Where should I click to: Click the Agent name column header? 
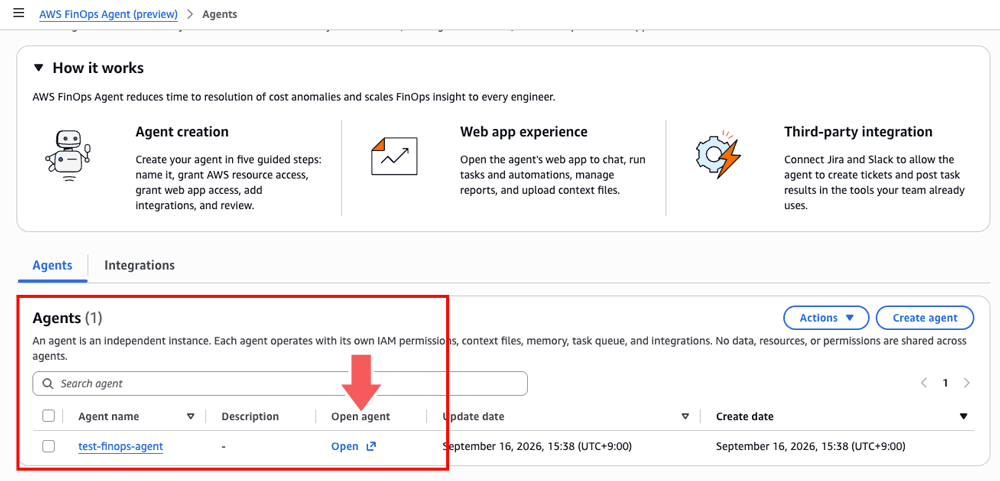click(108, 417)
